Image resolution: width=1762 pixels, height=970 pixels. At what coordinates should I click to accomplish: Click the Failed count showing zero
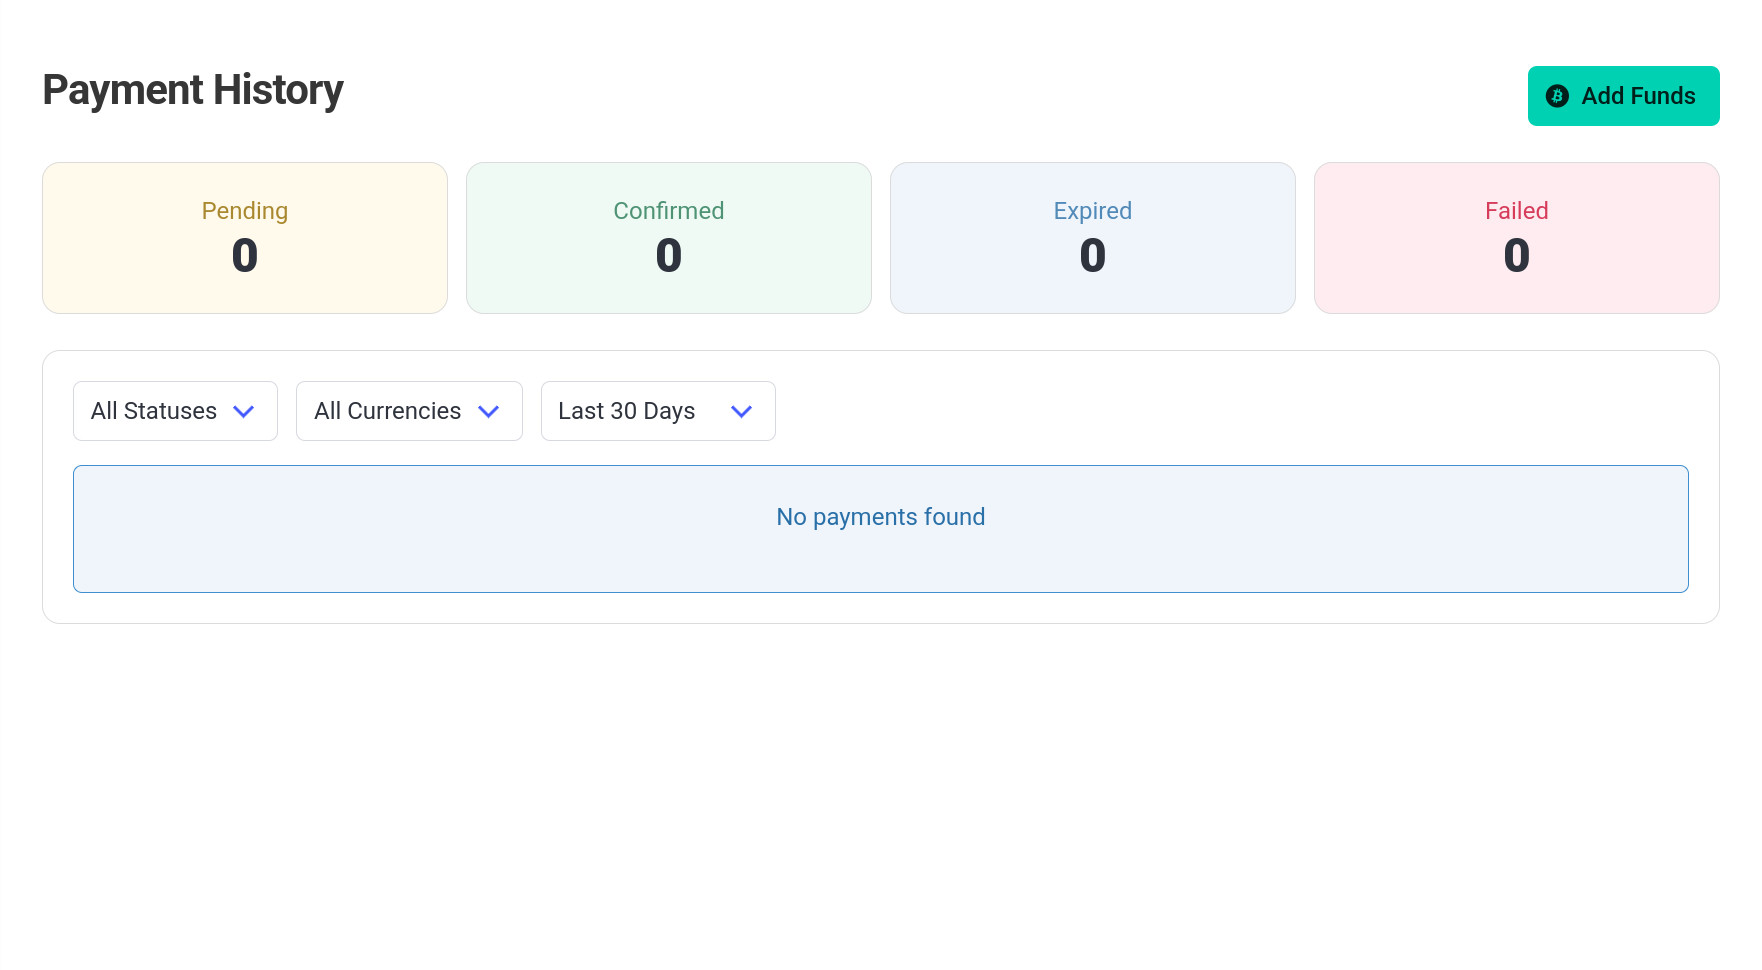click(x=1516, y=256)
